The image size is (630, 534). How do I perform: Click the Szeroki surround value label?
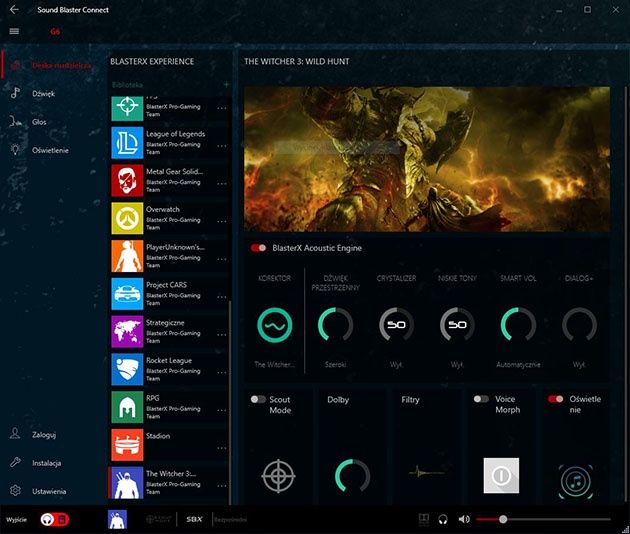[335, 364]
